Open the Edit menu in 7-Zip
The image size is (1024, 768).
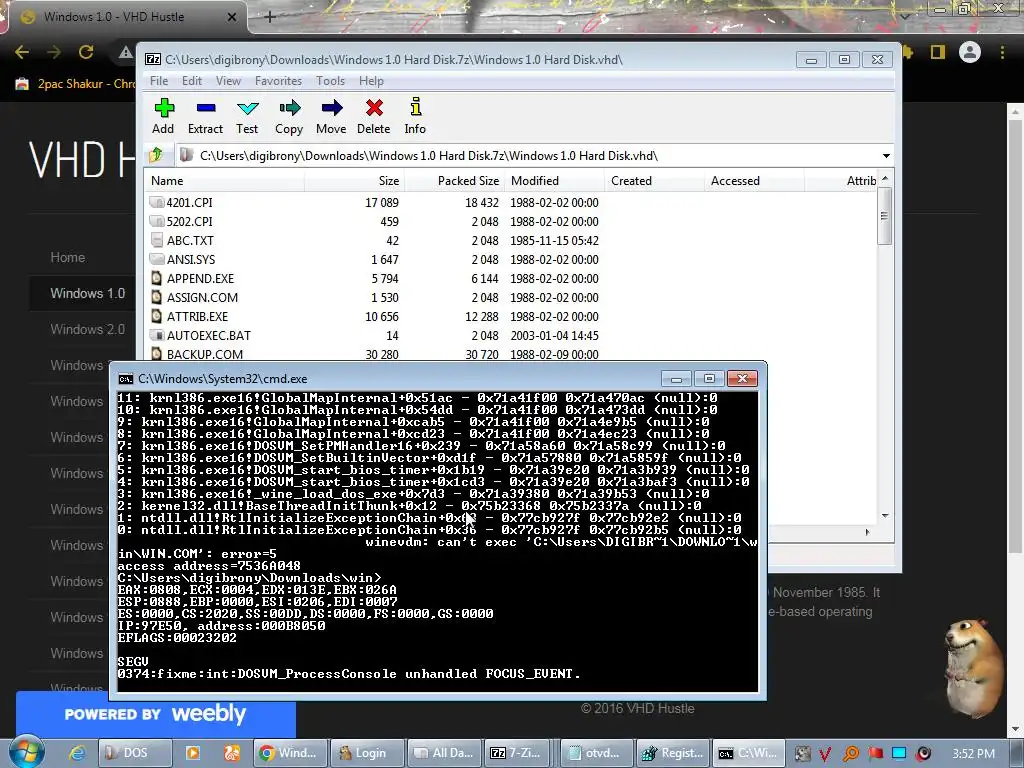coord(191,81)
